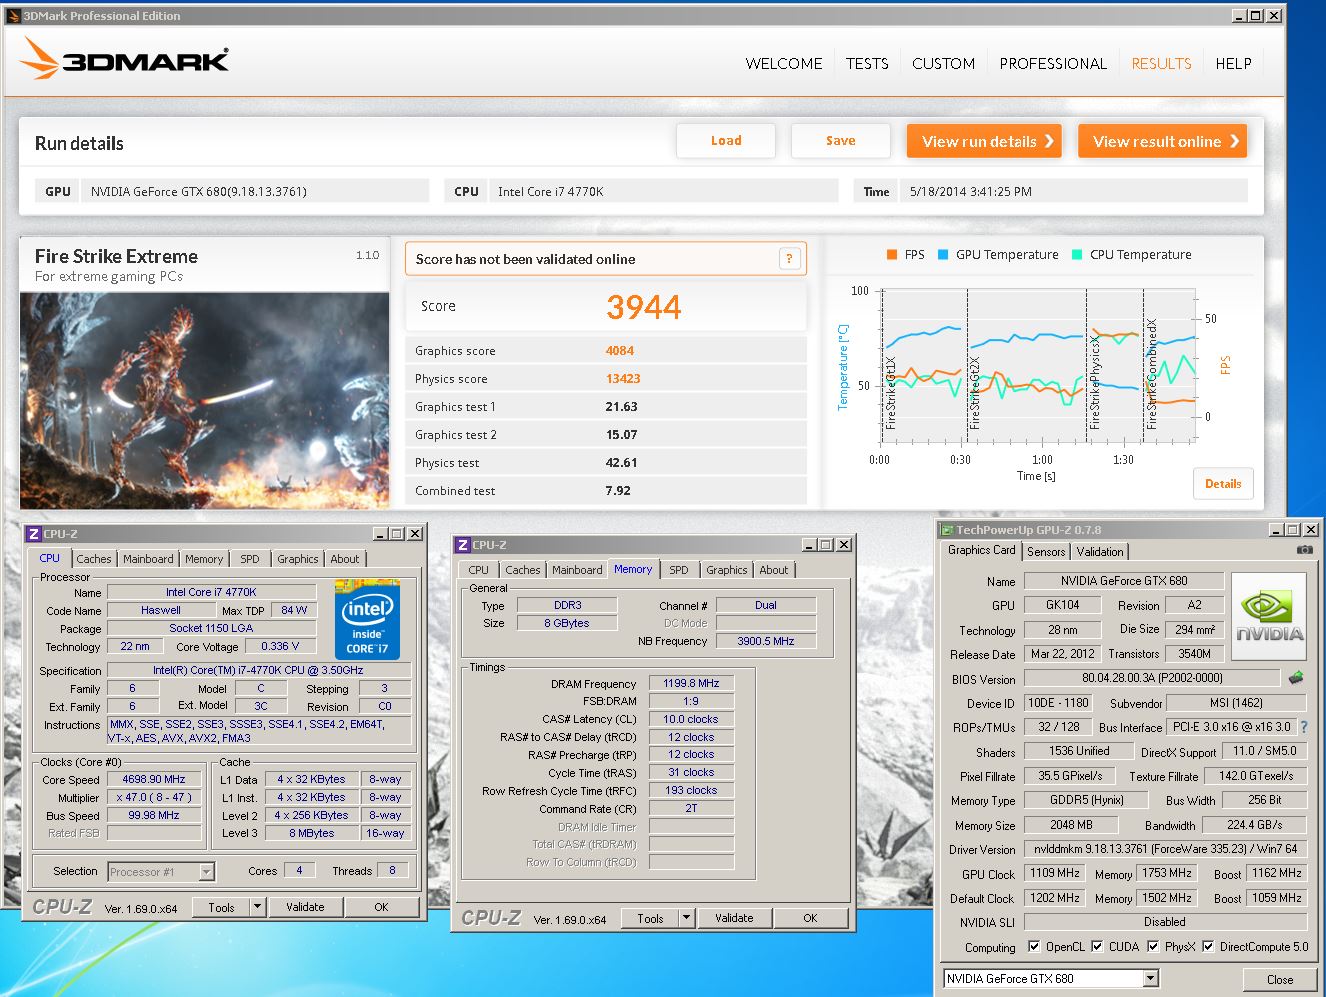1326x997 pixels.
Task: Click the 3DMark title bar icon
Action: [x=13, y=16]
